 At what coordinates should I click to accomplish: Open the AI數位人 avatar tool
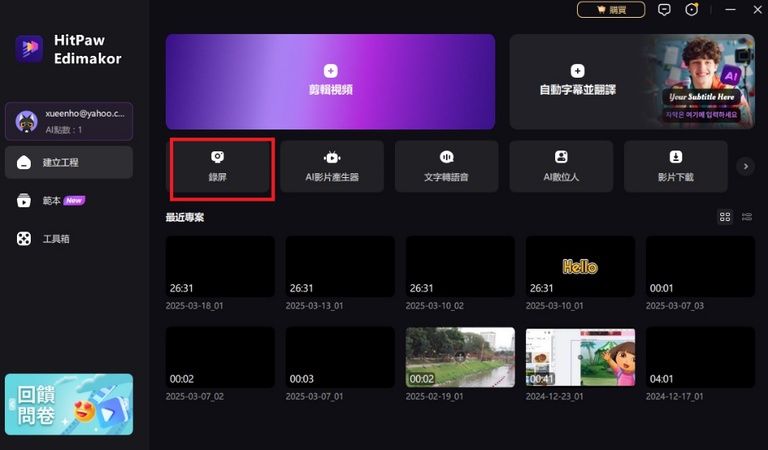561,166
